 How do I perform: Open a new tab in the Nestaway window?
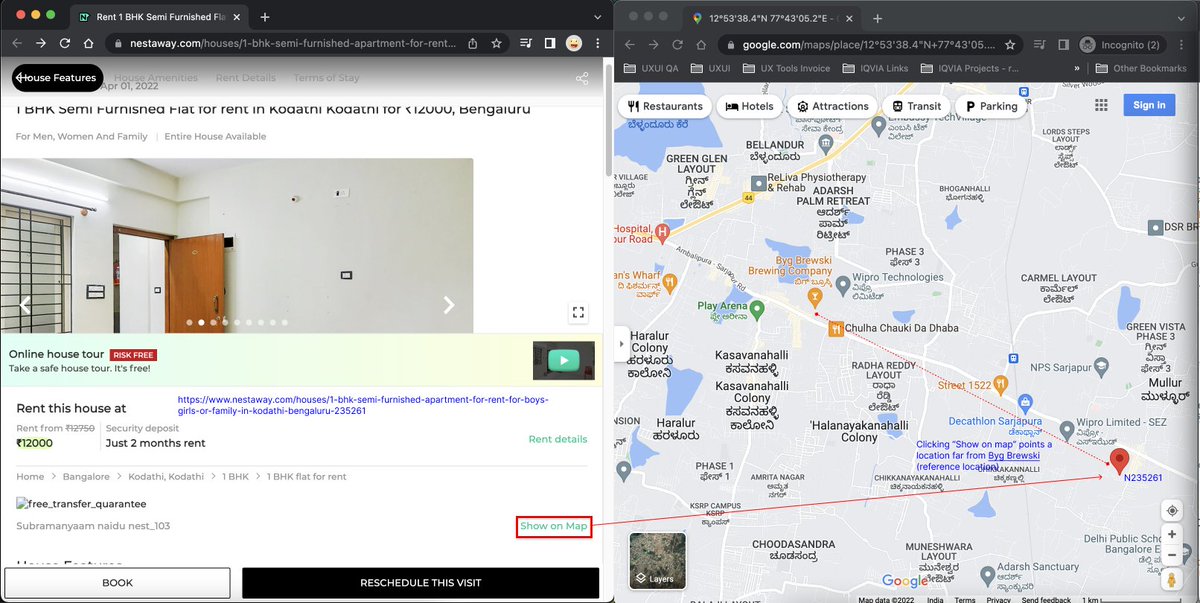click(265, 17)
